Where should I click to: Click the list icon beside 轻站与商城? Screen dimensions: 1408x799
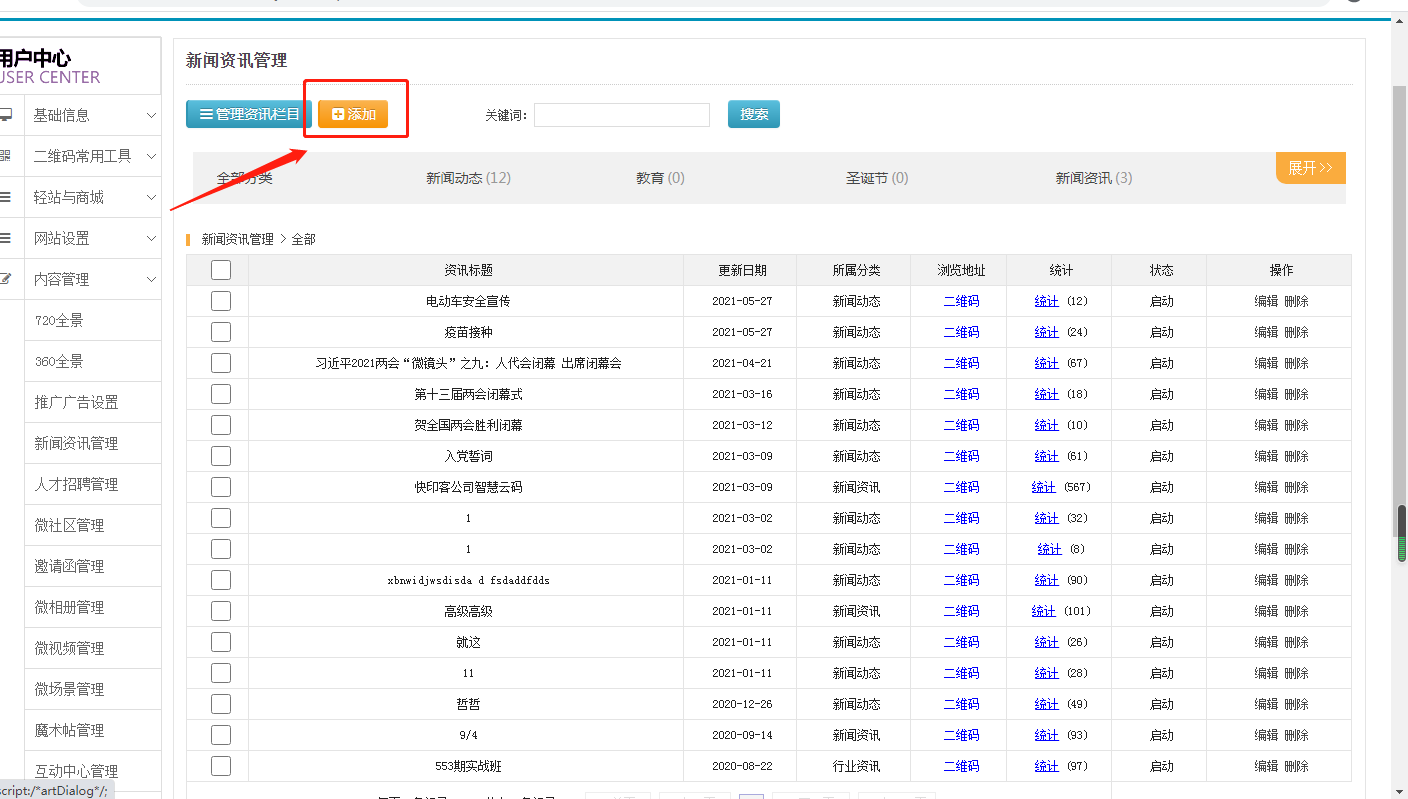coord(6,197)
